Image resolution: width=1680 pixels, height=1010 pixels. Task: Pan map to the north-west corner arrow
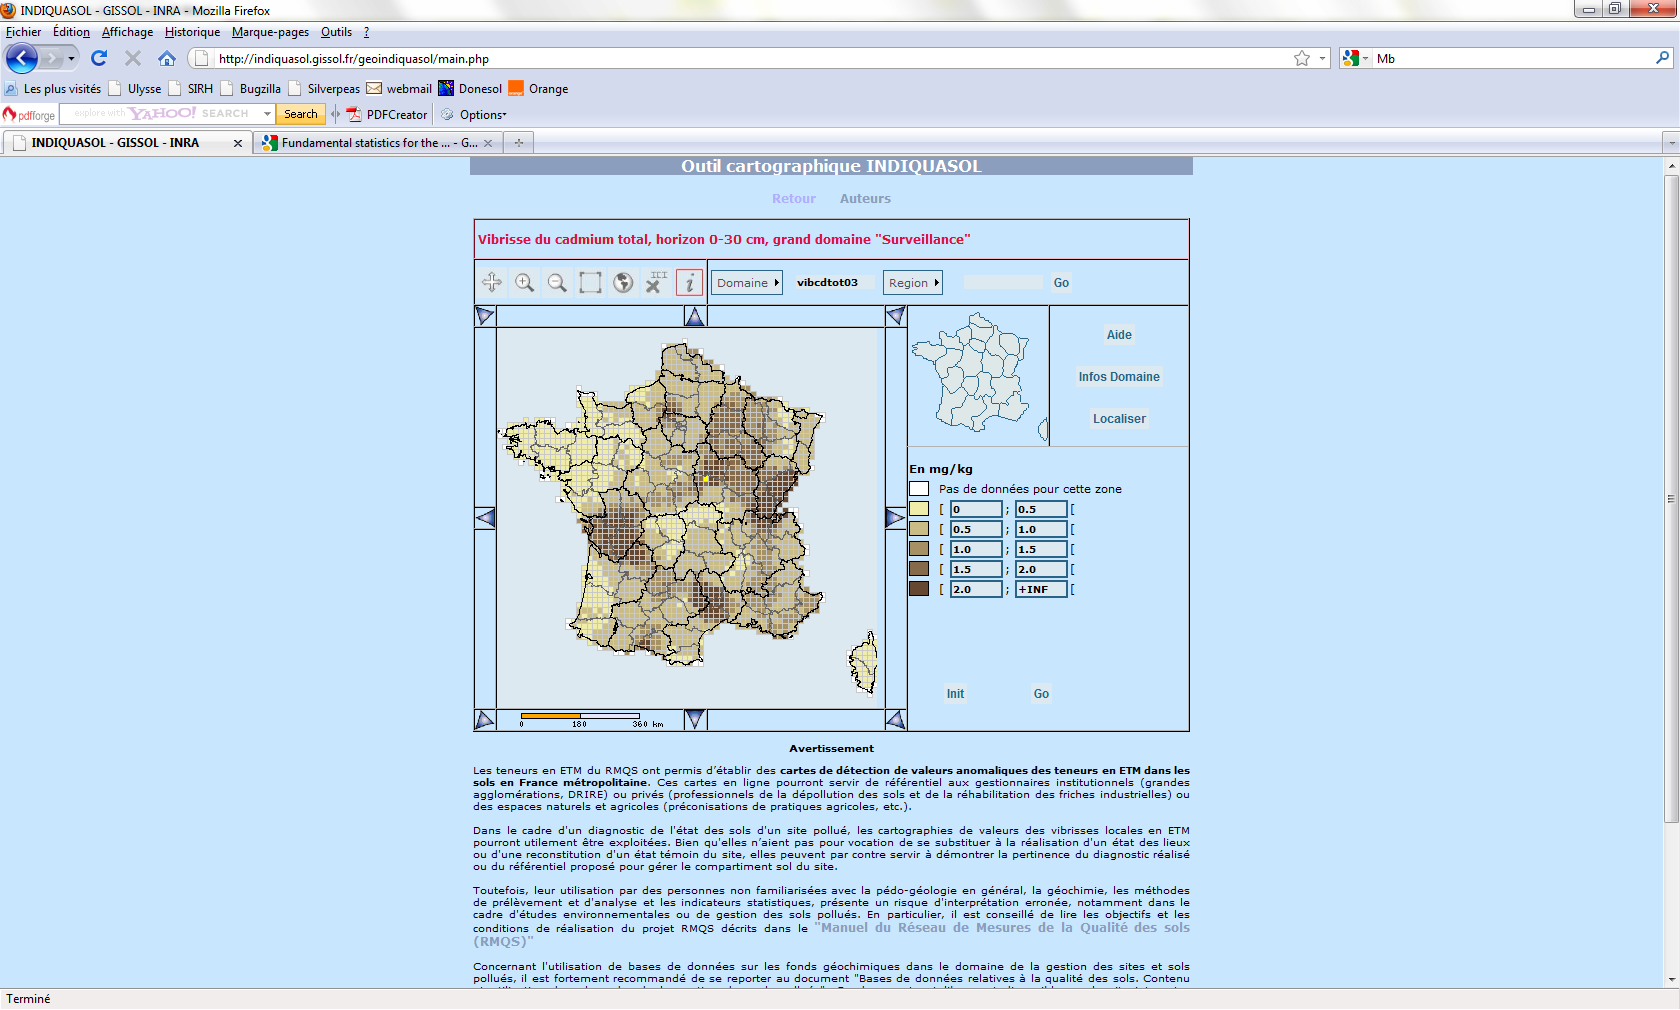coord(485,316)
